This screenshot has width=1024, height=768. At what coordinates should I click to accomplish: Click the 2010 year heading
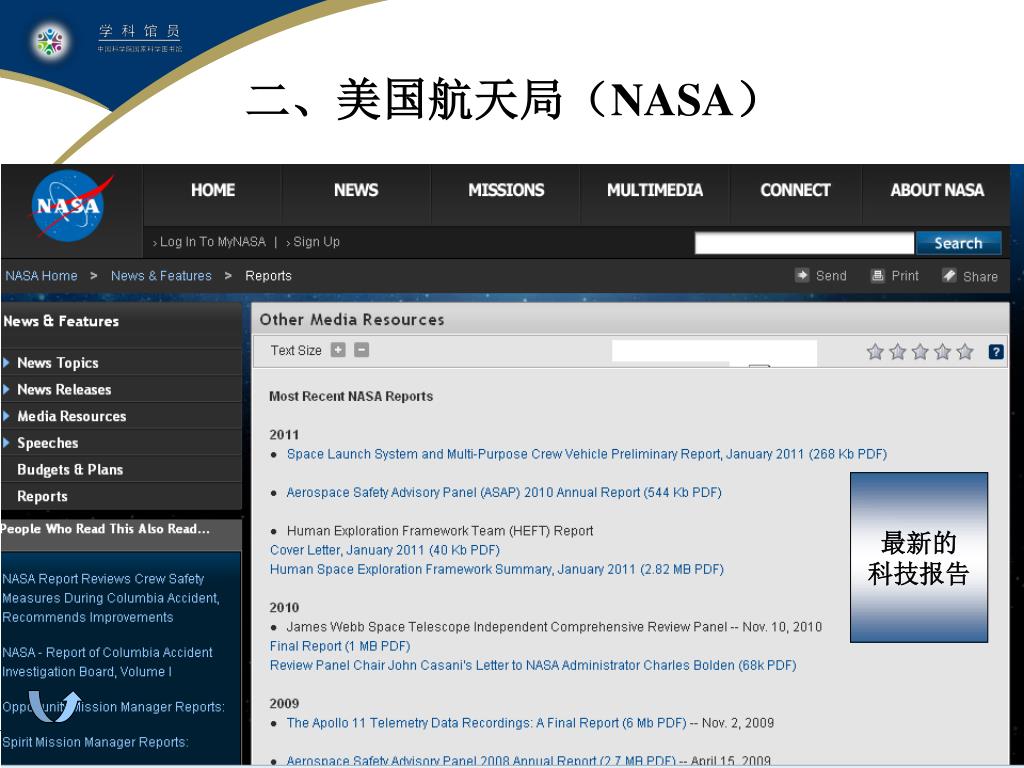click(284, 607)
